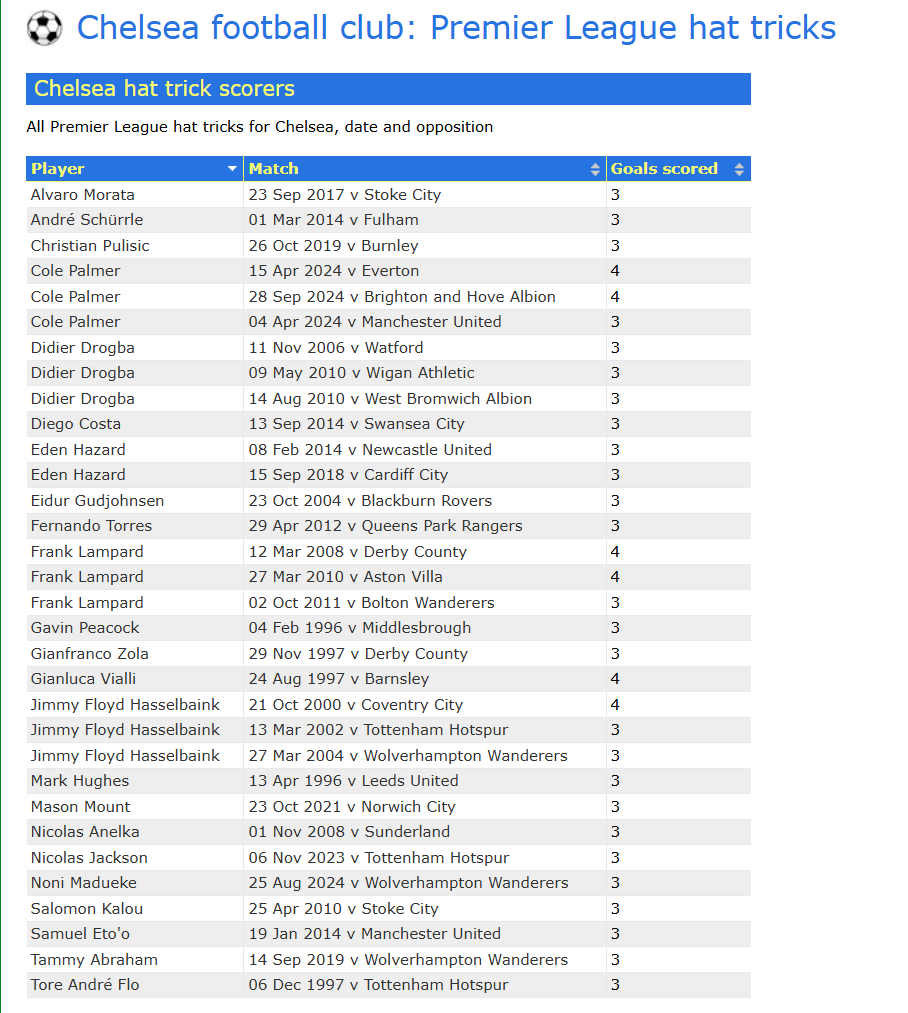Image resolution: width=908 pixels, height=1013 pixels.
Task: Click 06 Dec 1997 v Tottenham Hotspur cell
Action: coord(425,985)
